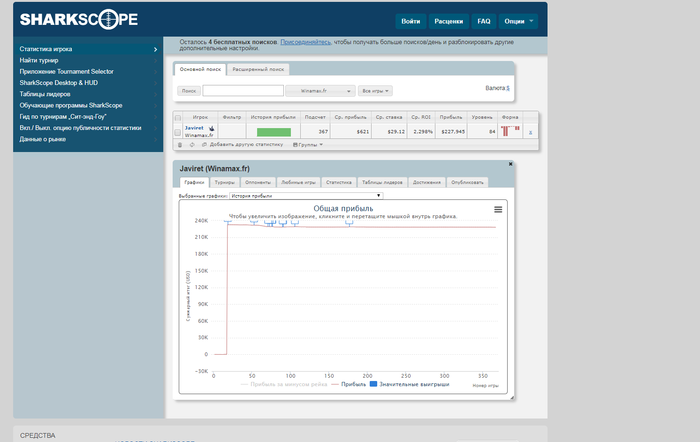Toggle 'Прибыль' series in chart legend
Viewport: 700px width, 442px height.
click(x=349, y=384)
